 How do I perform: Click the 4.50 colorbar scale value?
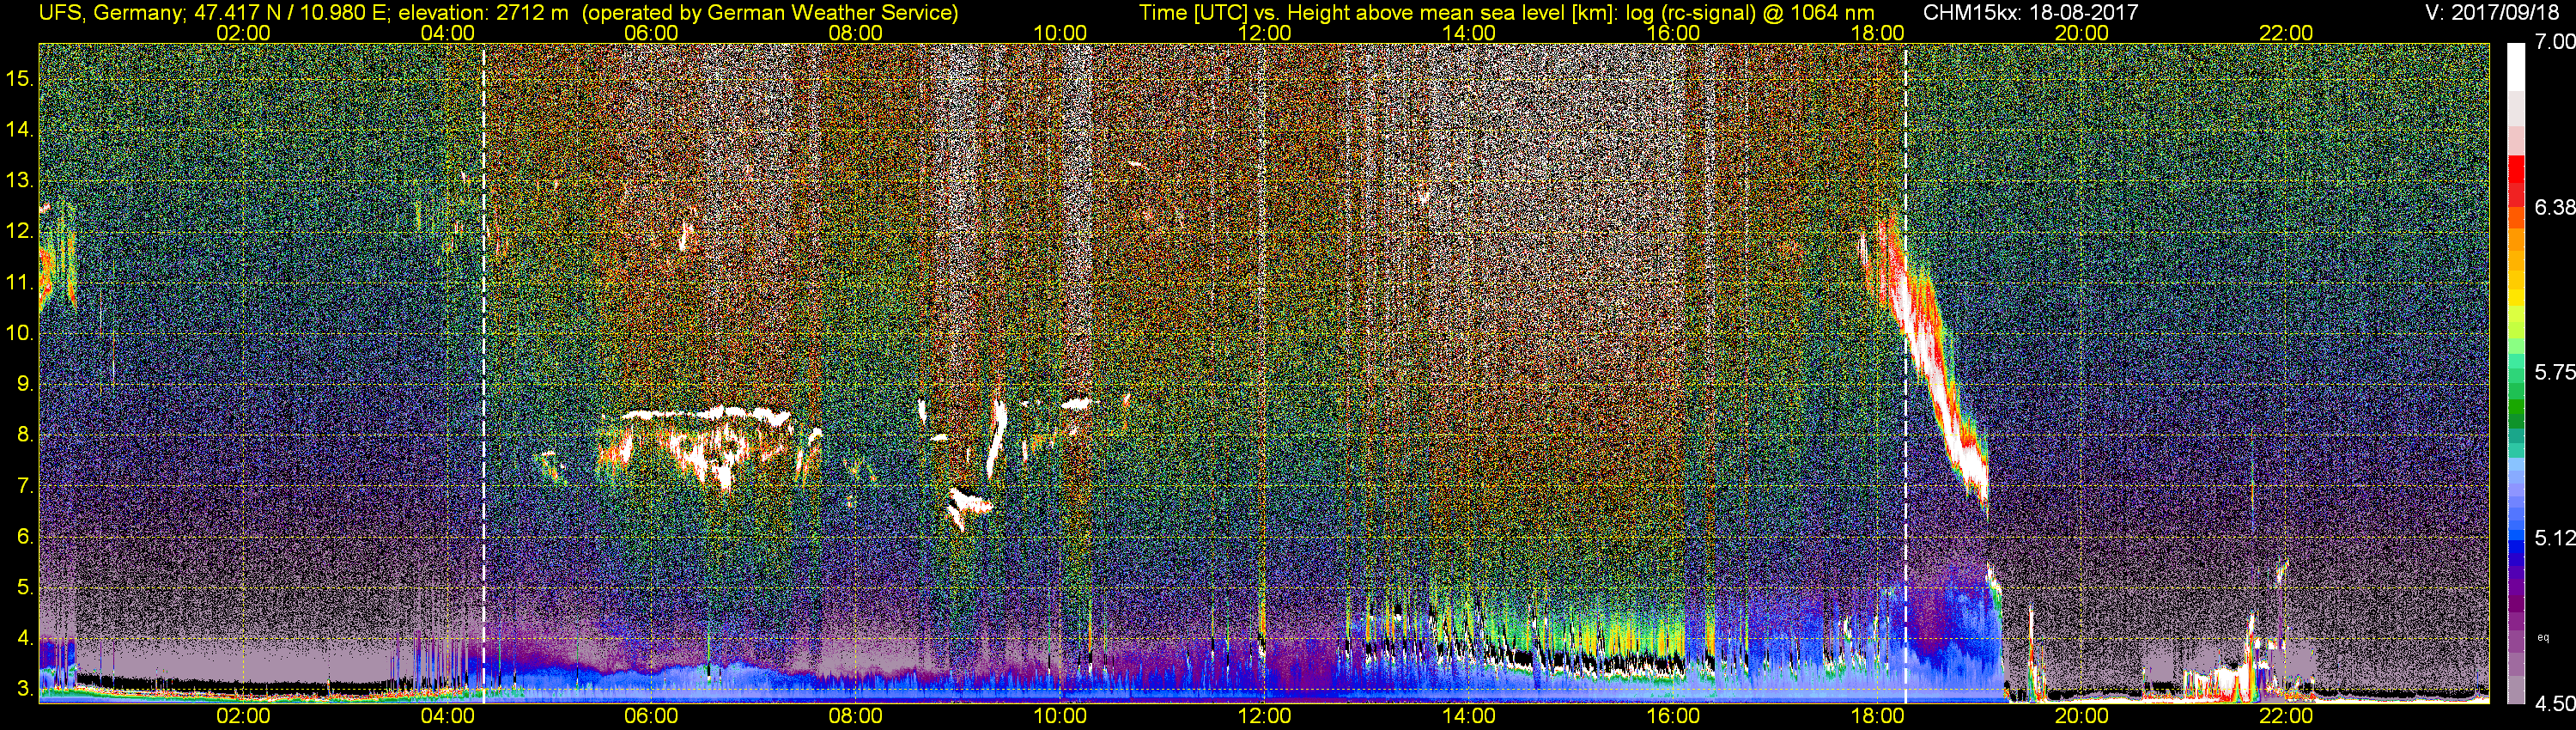(2555, 704)
